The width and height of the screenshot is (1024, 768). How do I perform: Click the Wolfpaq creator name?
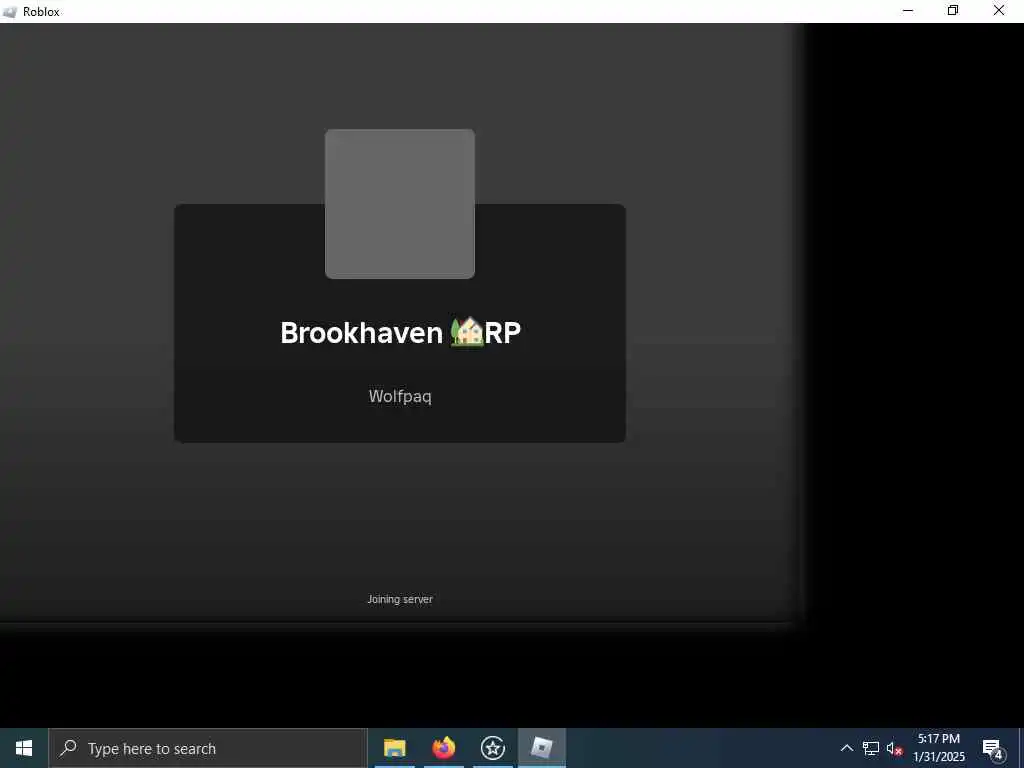click(400, 396)
